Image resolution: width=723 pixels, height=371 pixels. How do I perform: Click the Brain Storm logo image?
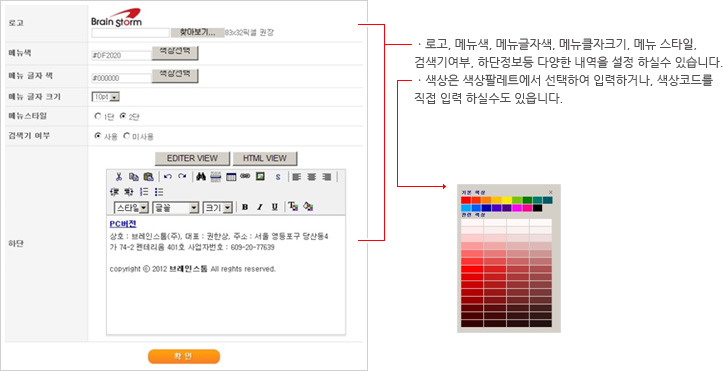coord(117,18)
